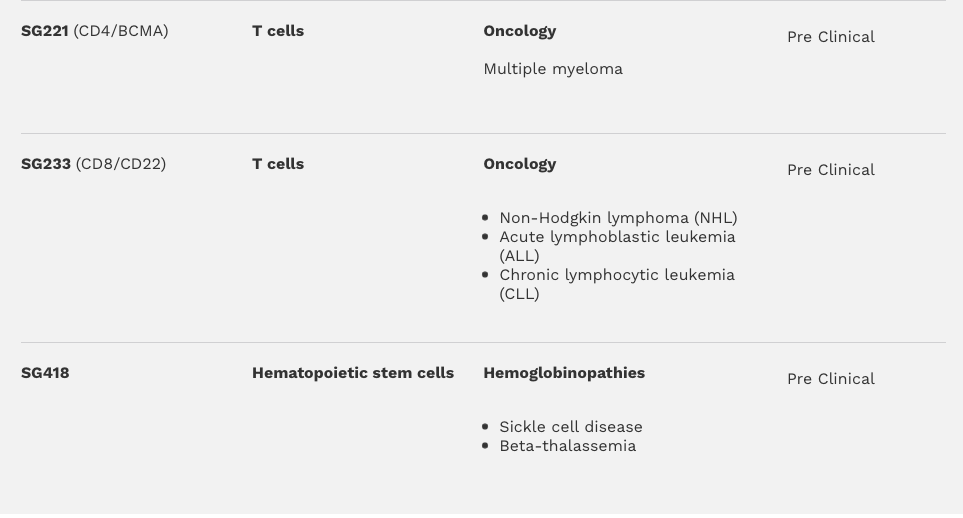Click the Oncology heading for SG221

click(x=520, y=31)
